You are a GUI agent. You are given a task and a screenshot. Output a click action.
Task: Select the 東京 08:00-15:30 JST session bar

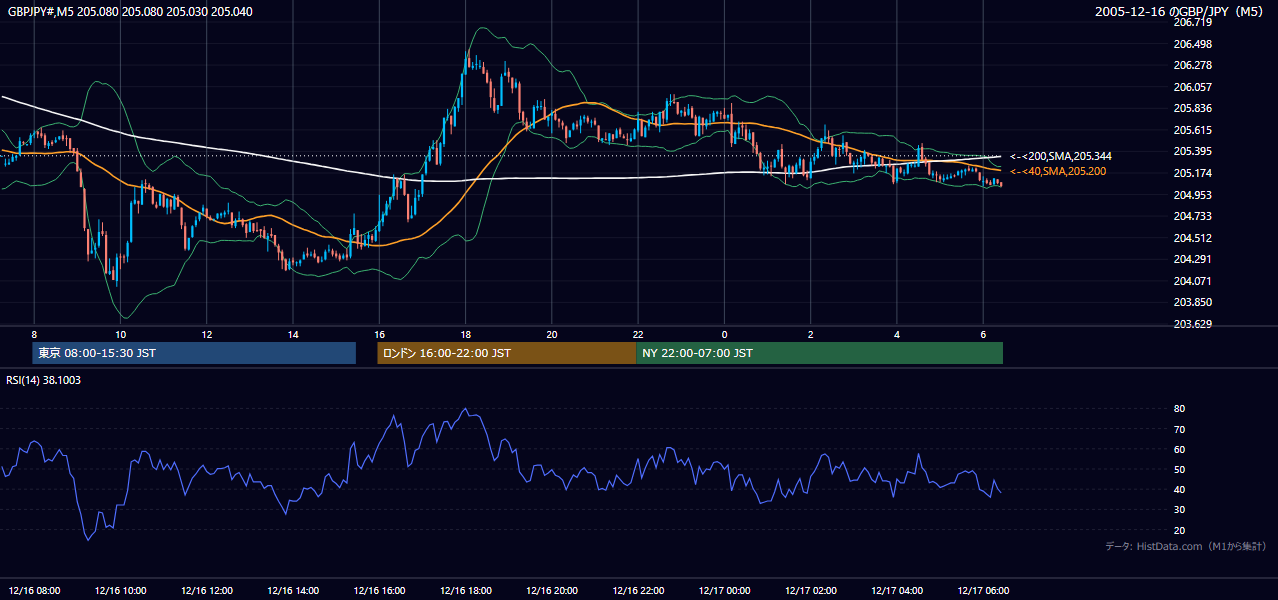click(194, 353)
